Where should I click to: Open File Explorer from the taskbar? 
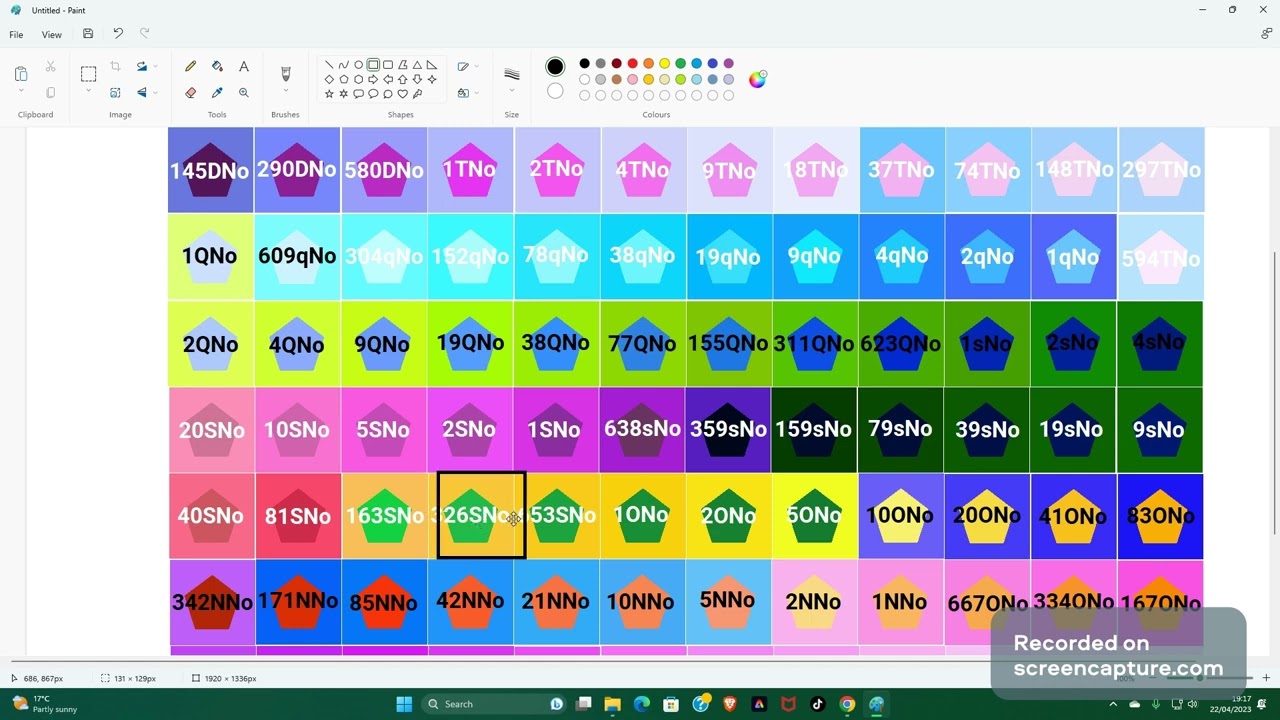(x=612, y=704)
